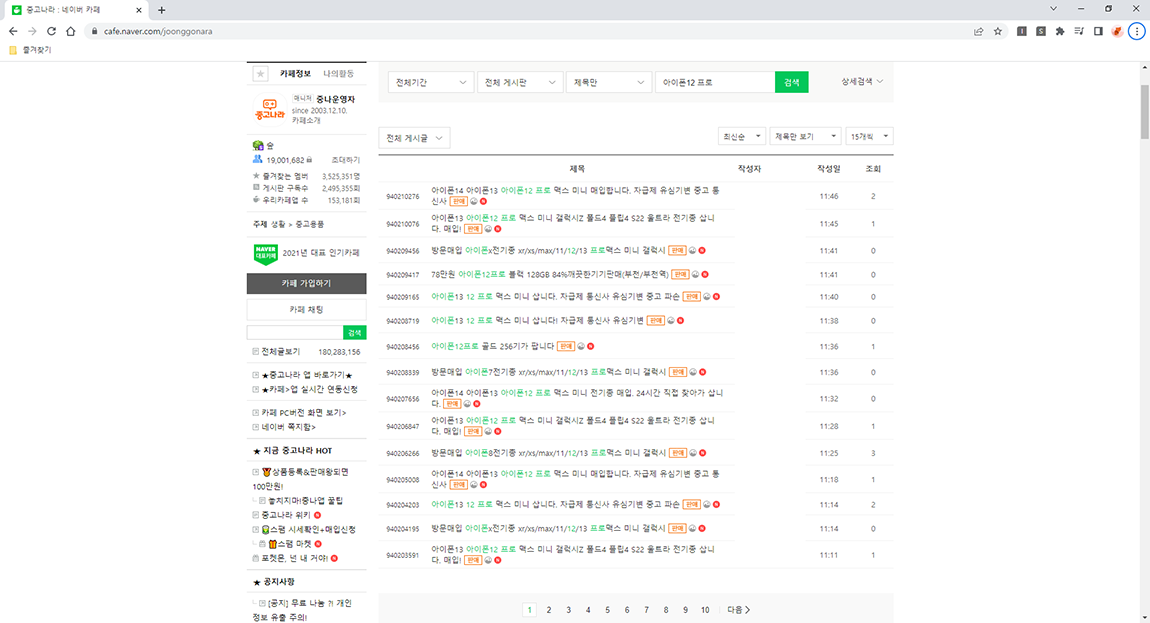Click the 작성일 column header
The image size is (1150, 623).
point(829,169)
